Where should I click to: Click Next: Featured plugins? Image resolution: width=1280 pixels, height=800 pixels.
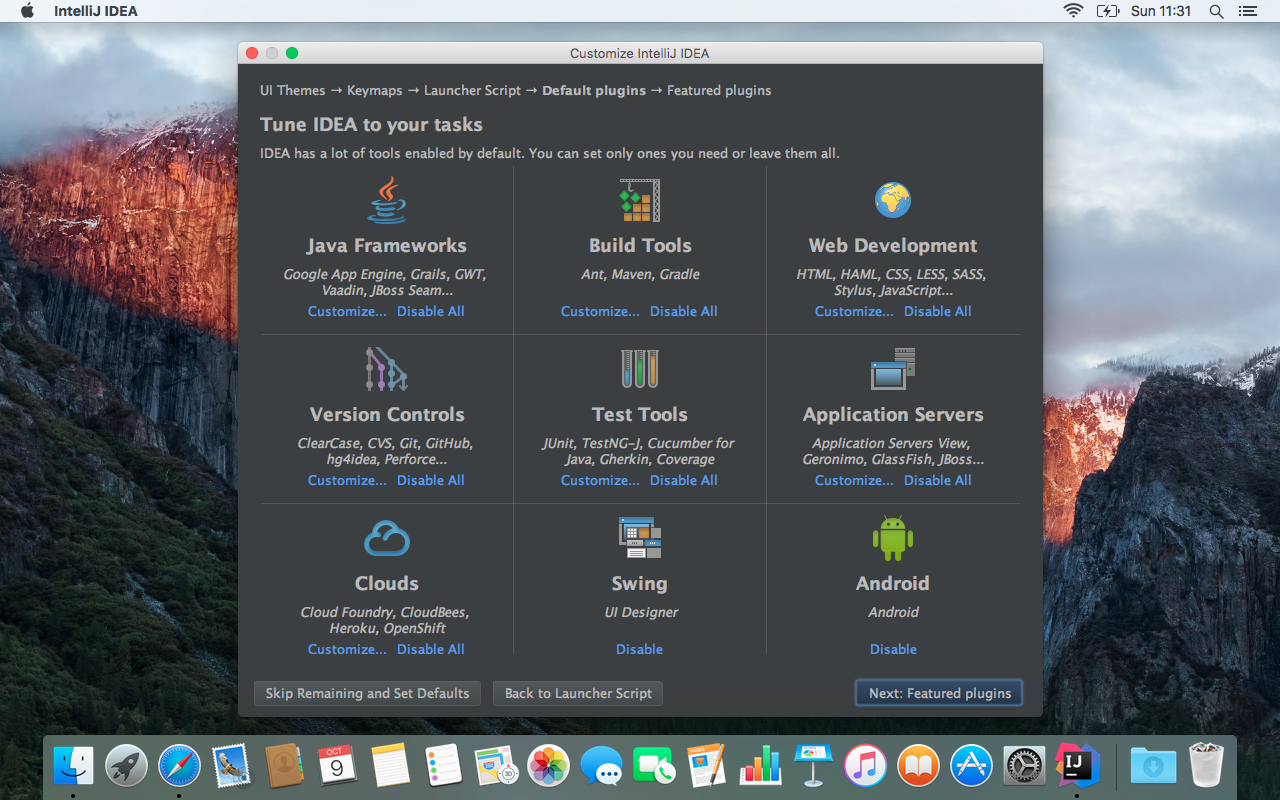click(938, 692)
